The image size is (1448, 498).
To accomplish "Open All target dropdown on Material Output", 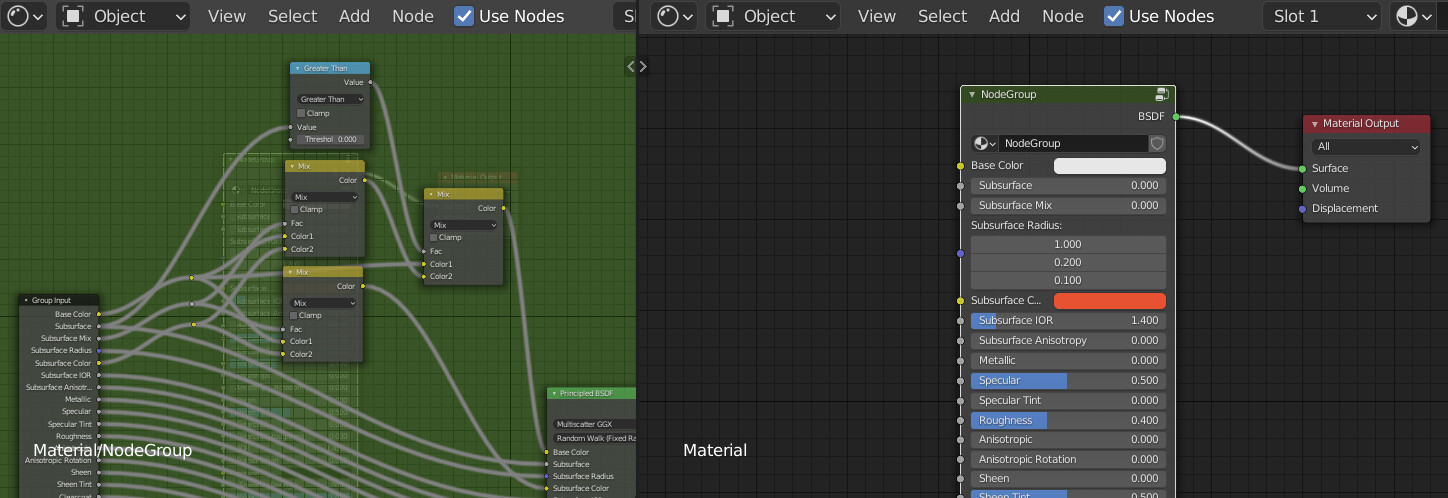I will (1366, 146).
